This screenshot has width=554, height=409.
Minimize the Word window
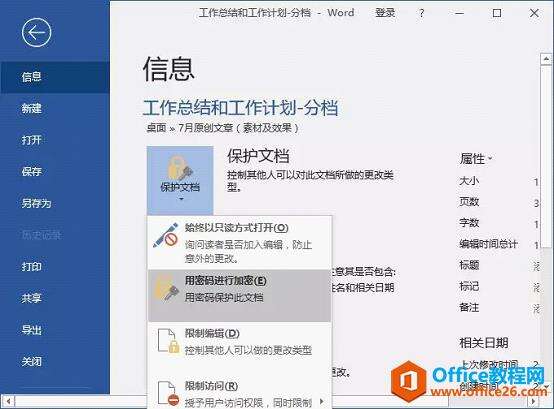click(459, 13)
